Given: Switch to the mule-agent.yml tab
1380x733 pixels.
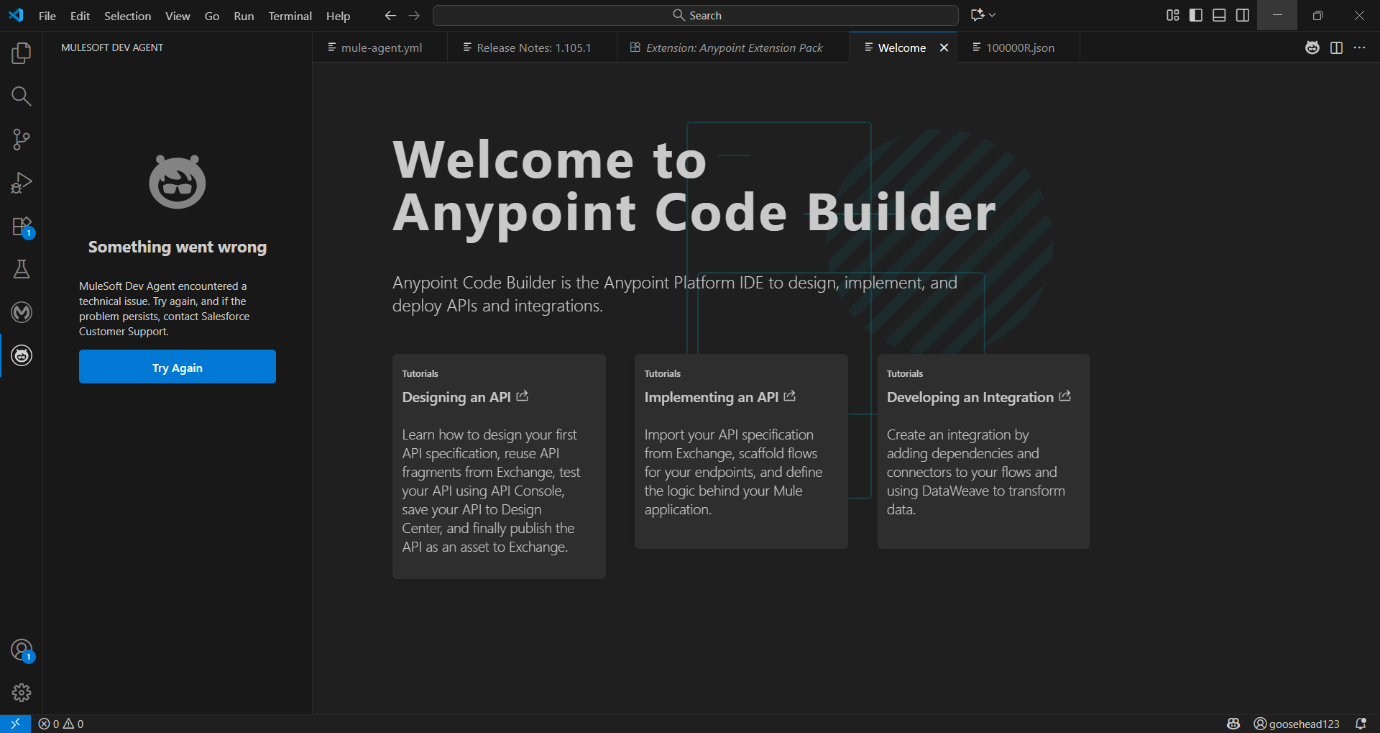Looking at the screenshot, I should (381, 48).
